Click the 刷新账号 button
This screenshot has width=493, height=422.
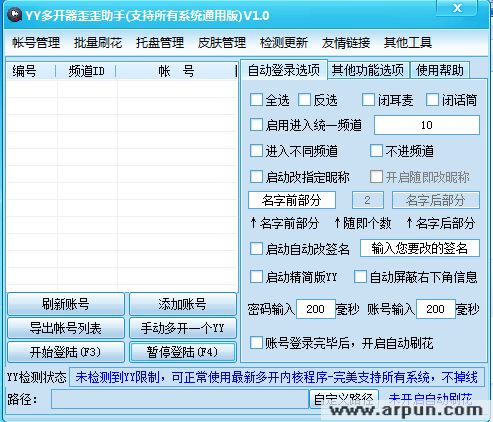pyautogui.click(x=66, y=304)
